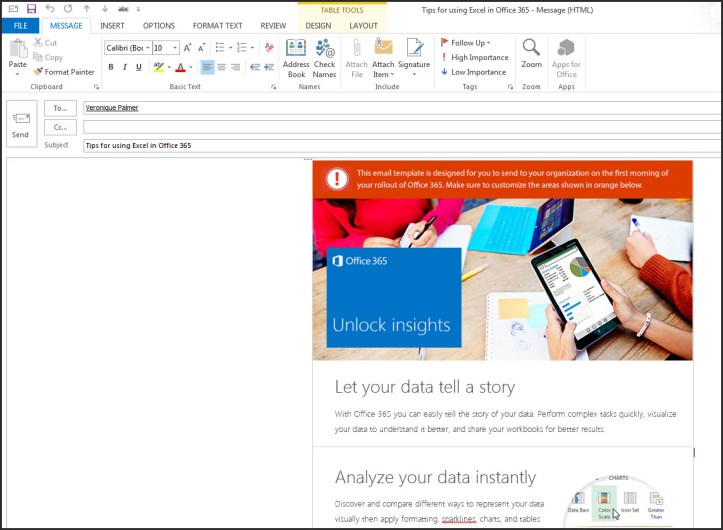The width and height of the screenshot is (723, 530).
Task: Toggle Underline formatting
Action: (139, 67)
